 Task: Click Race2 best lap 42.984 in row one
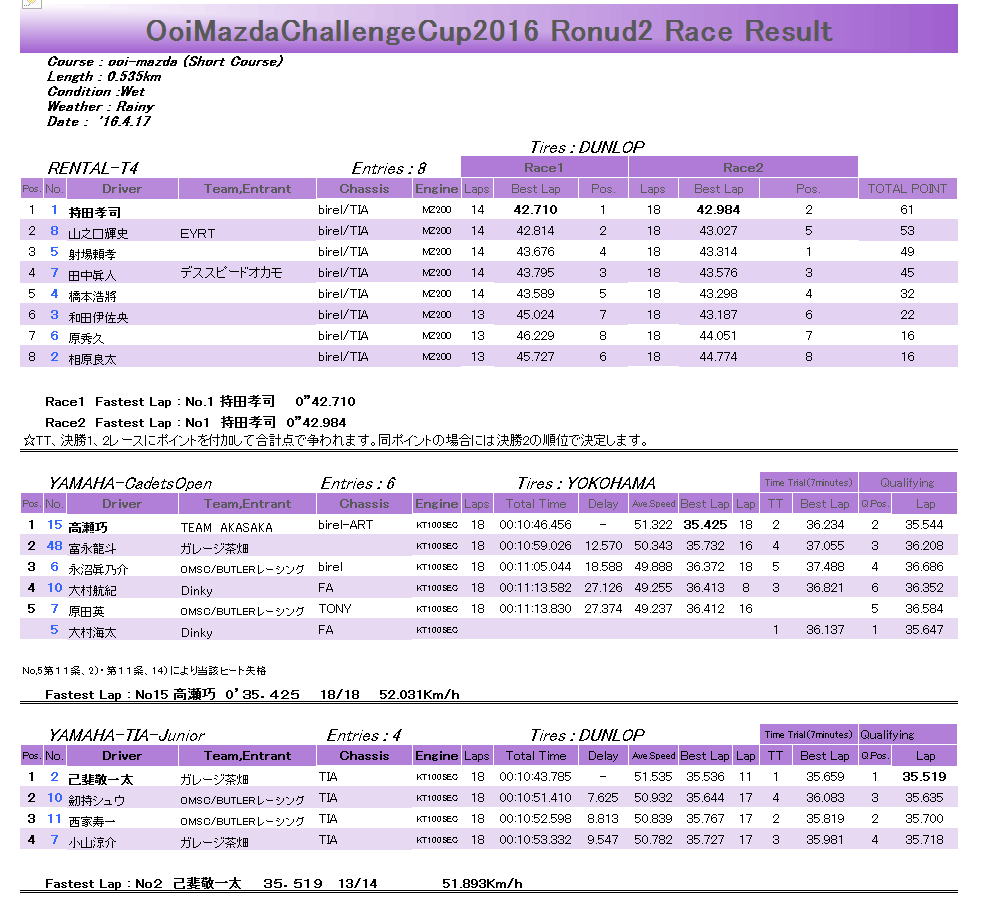(x=718, y=210)
